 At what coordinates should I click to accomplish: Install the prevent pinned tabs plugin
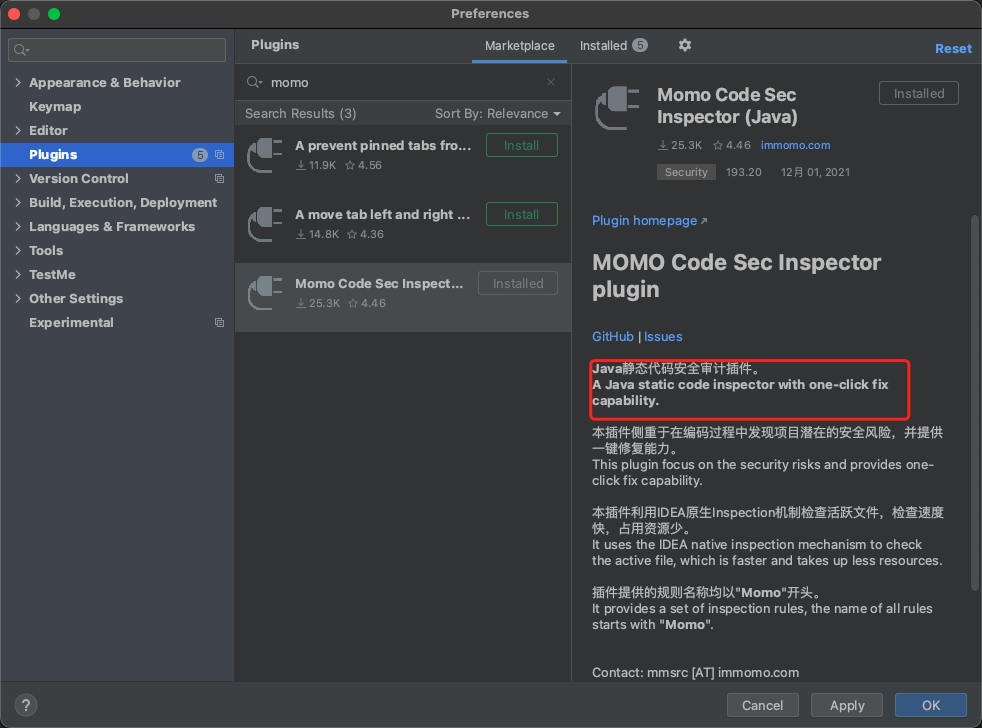[522, 145]
